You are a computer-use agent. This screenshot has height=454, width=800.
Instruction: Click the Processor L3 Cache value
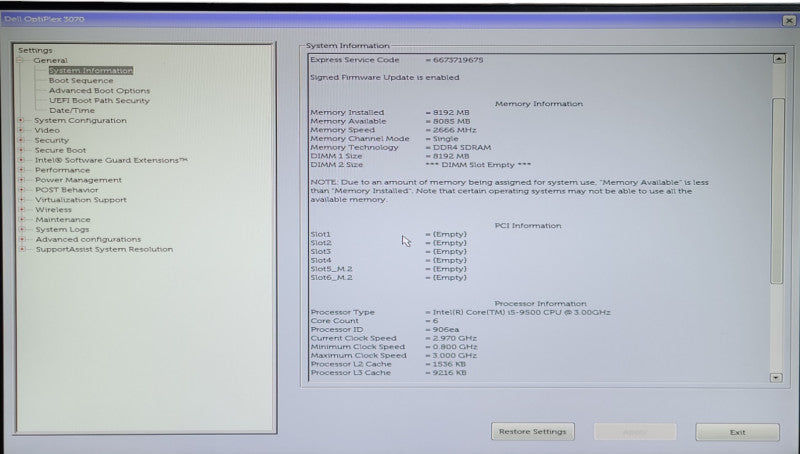pos(449,373)
